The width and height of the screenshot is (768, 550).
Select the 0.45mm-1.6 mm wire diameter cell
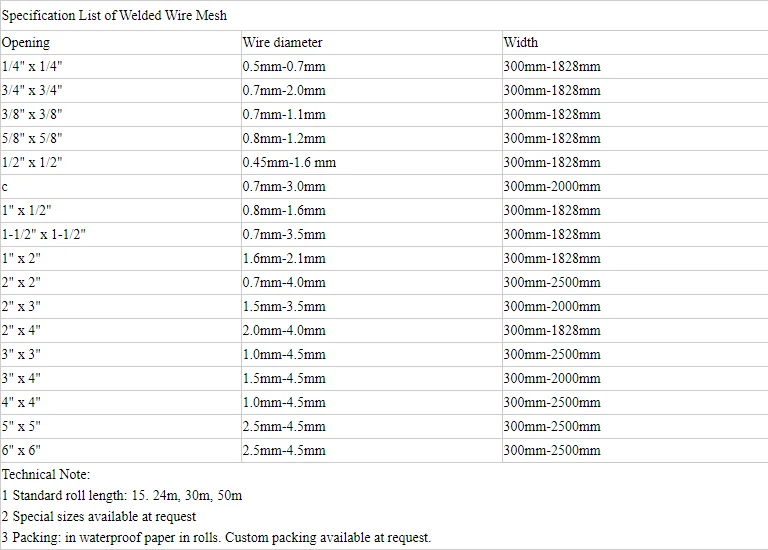point(289,162)
